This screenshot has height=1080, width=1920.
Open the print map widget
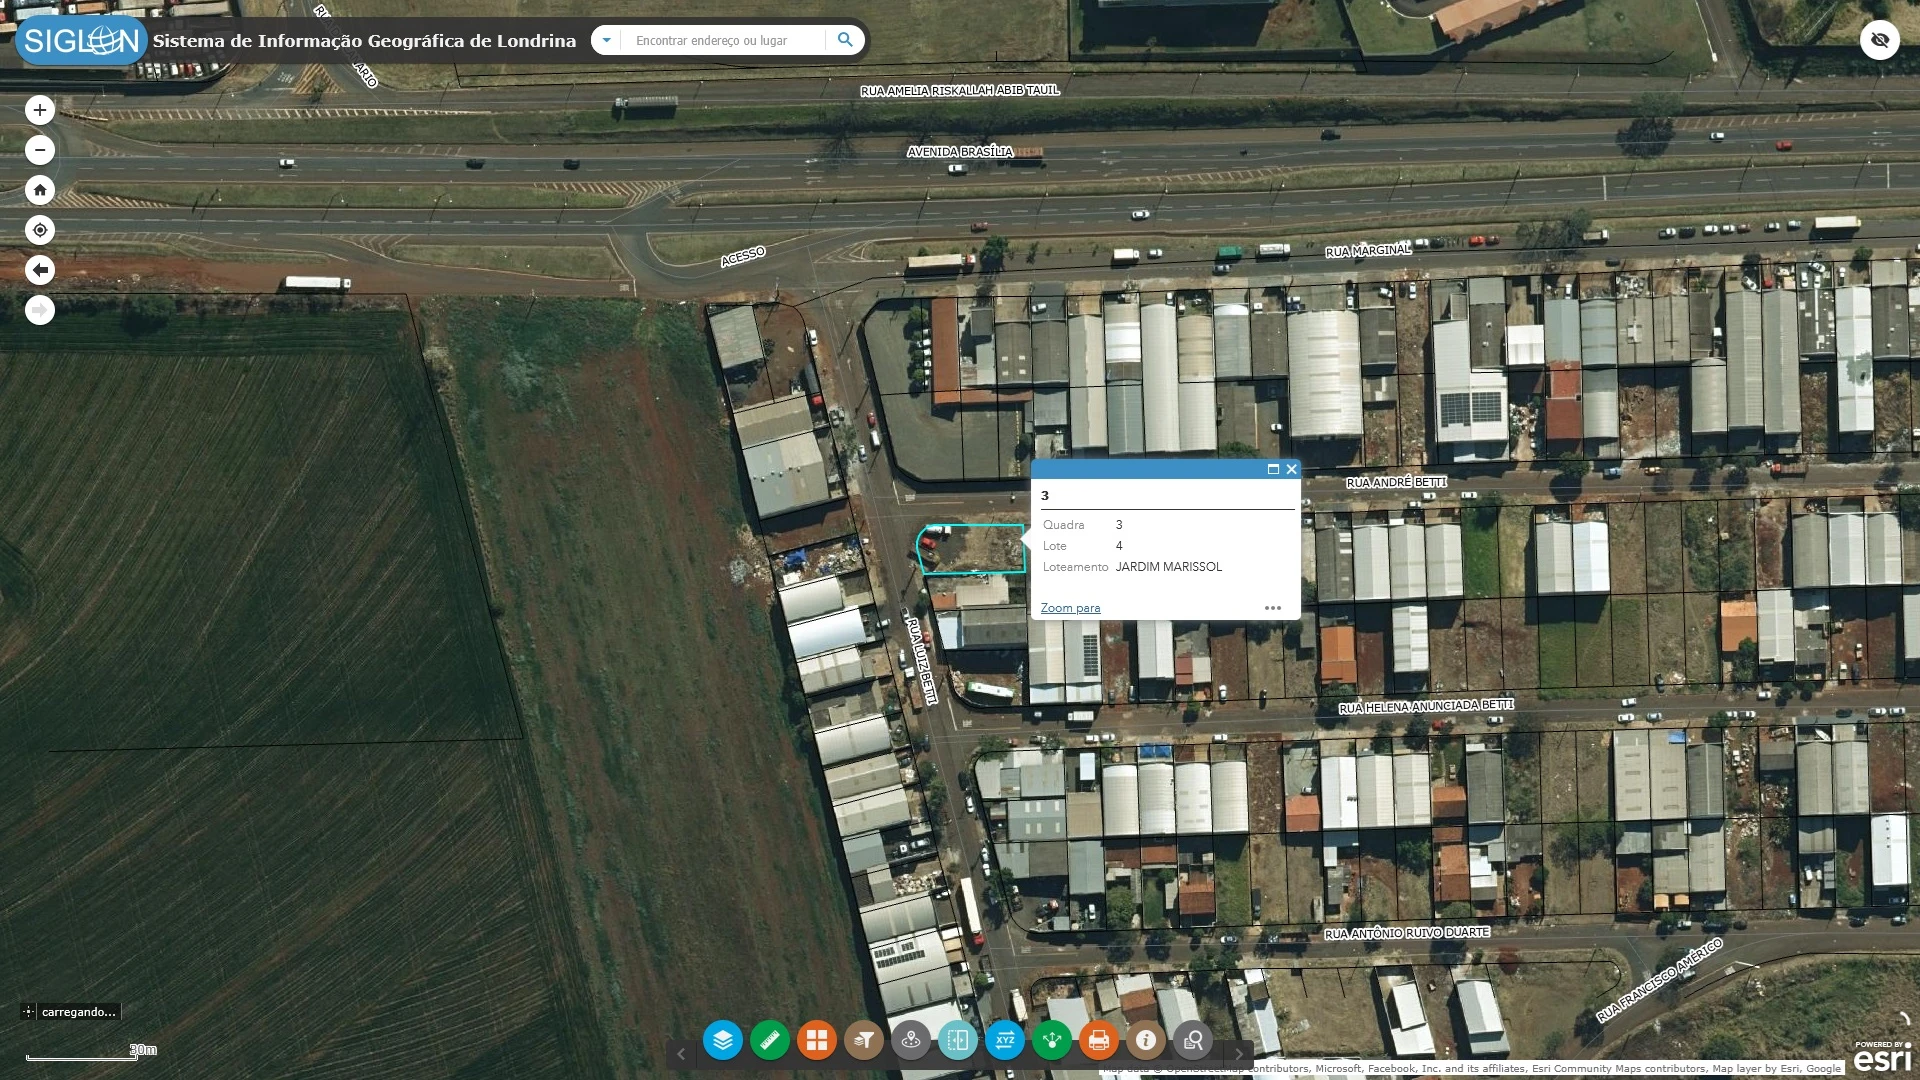(x=1099, y=1040)
